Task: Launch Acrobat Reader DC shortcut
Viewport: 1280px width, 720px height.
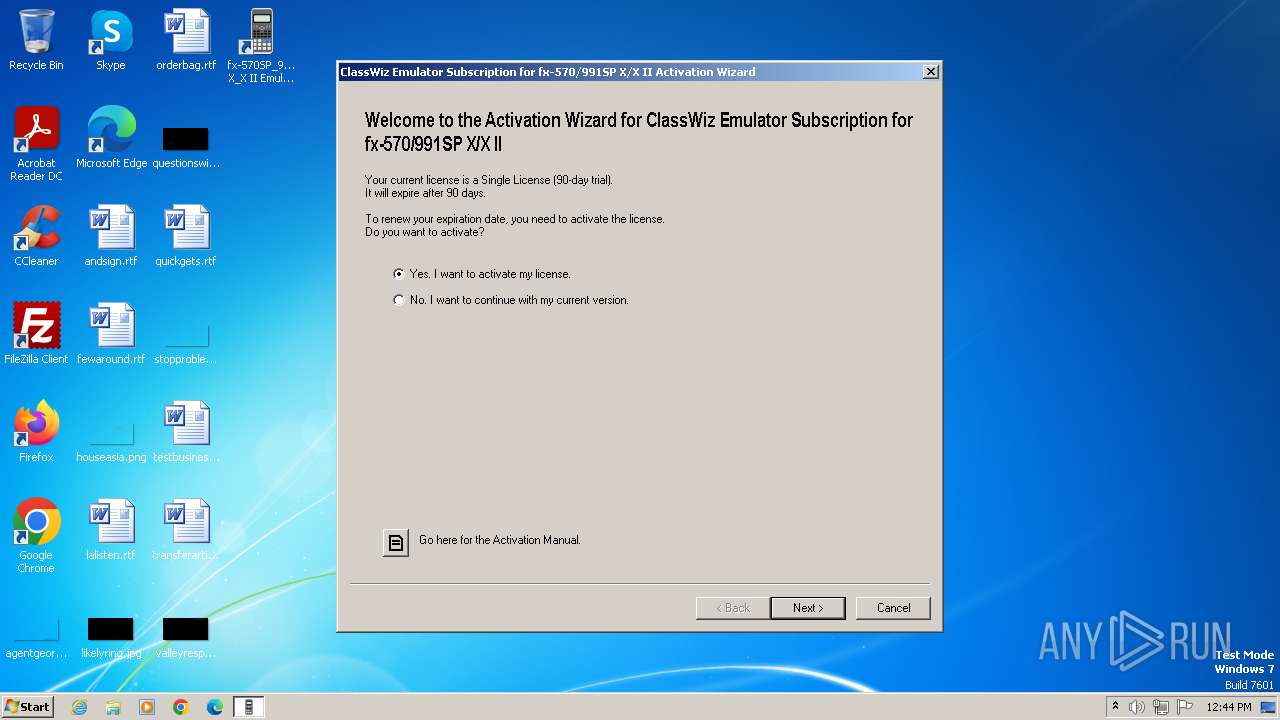Action: tap(36, 144)
